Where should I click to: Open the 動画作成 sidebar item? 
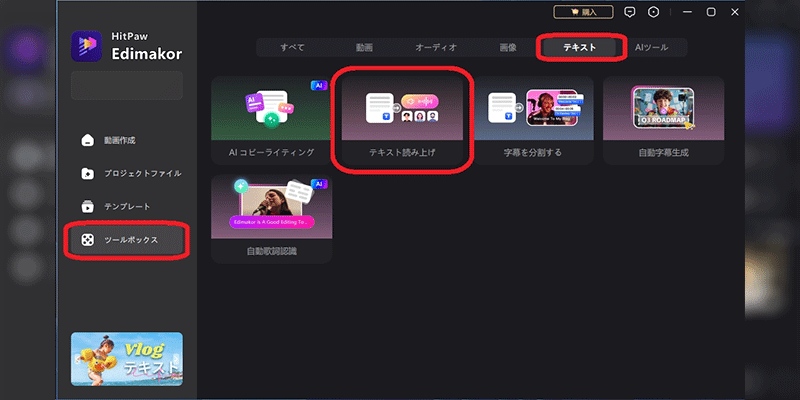click(127, 140)
